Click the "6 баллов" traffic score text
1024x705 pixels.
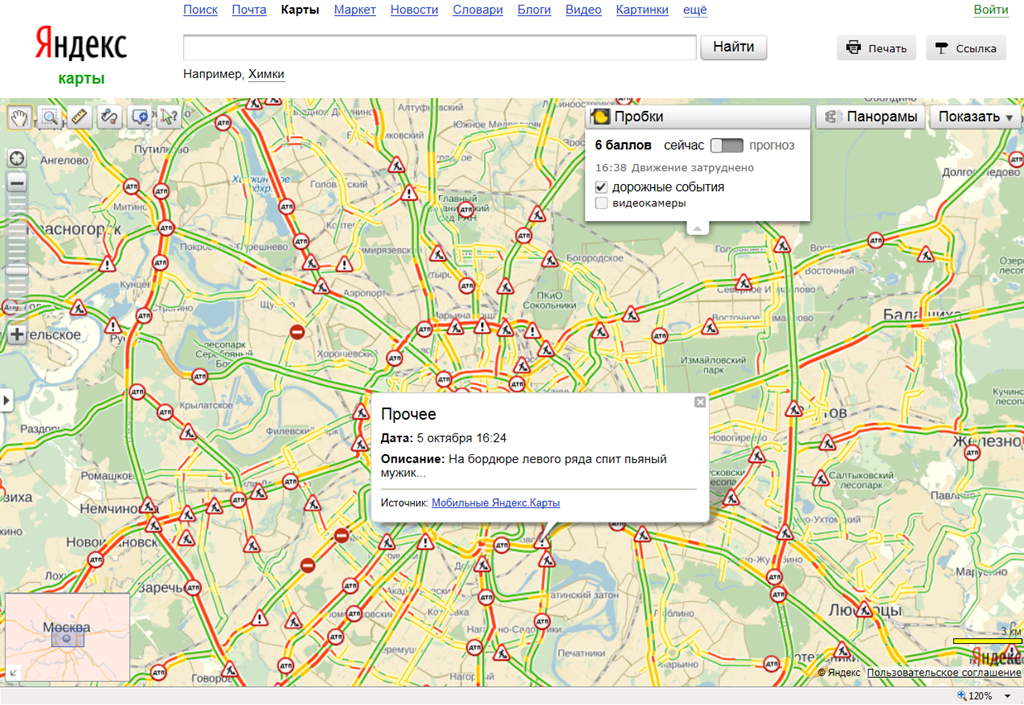point(623,146)
